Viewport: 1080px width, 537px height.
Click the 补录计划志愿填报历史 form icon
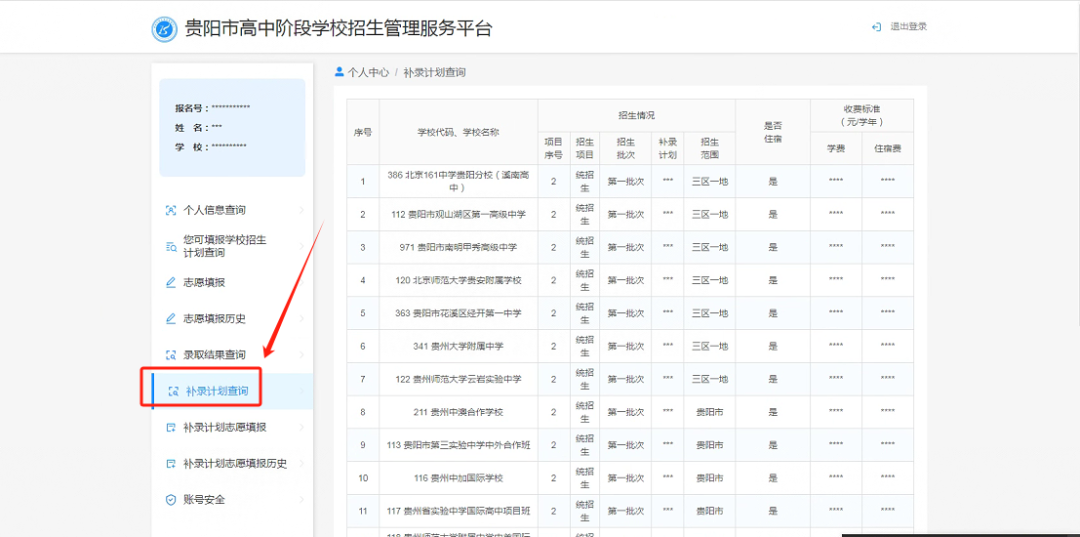pos(172,464)
